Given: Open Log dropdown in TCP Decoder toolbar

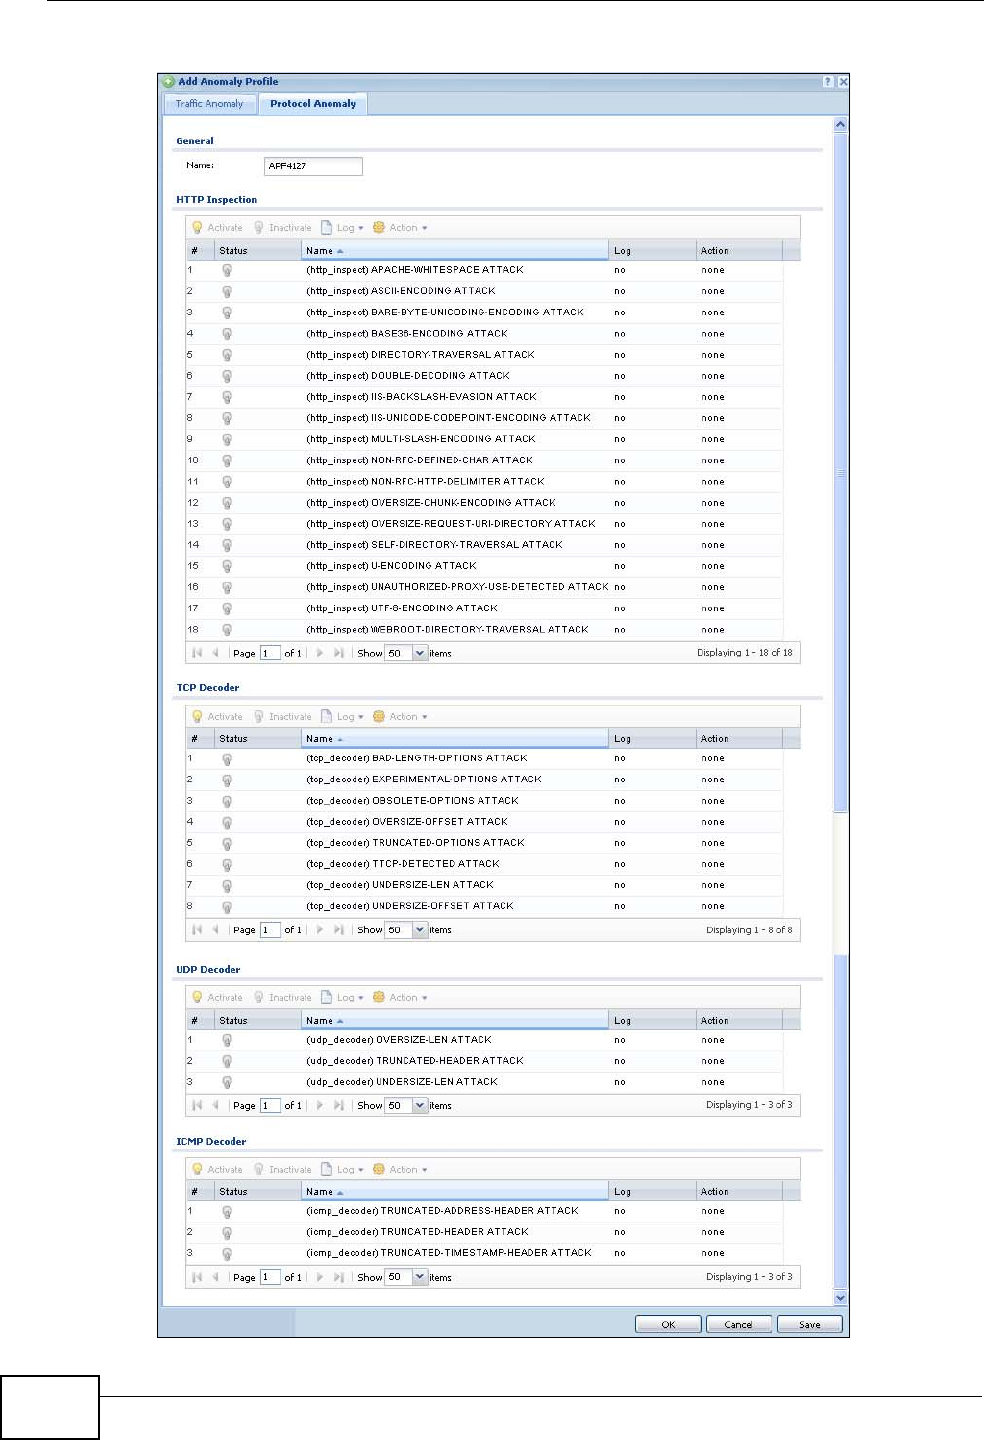Looking at the screenshot, I should point(342,717).
